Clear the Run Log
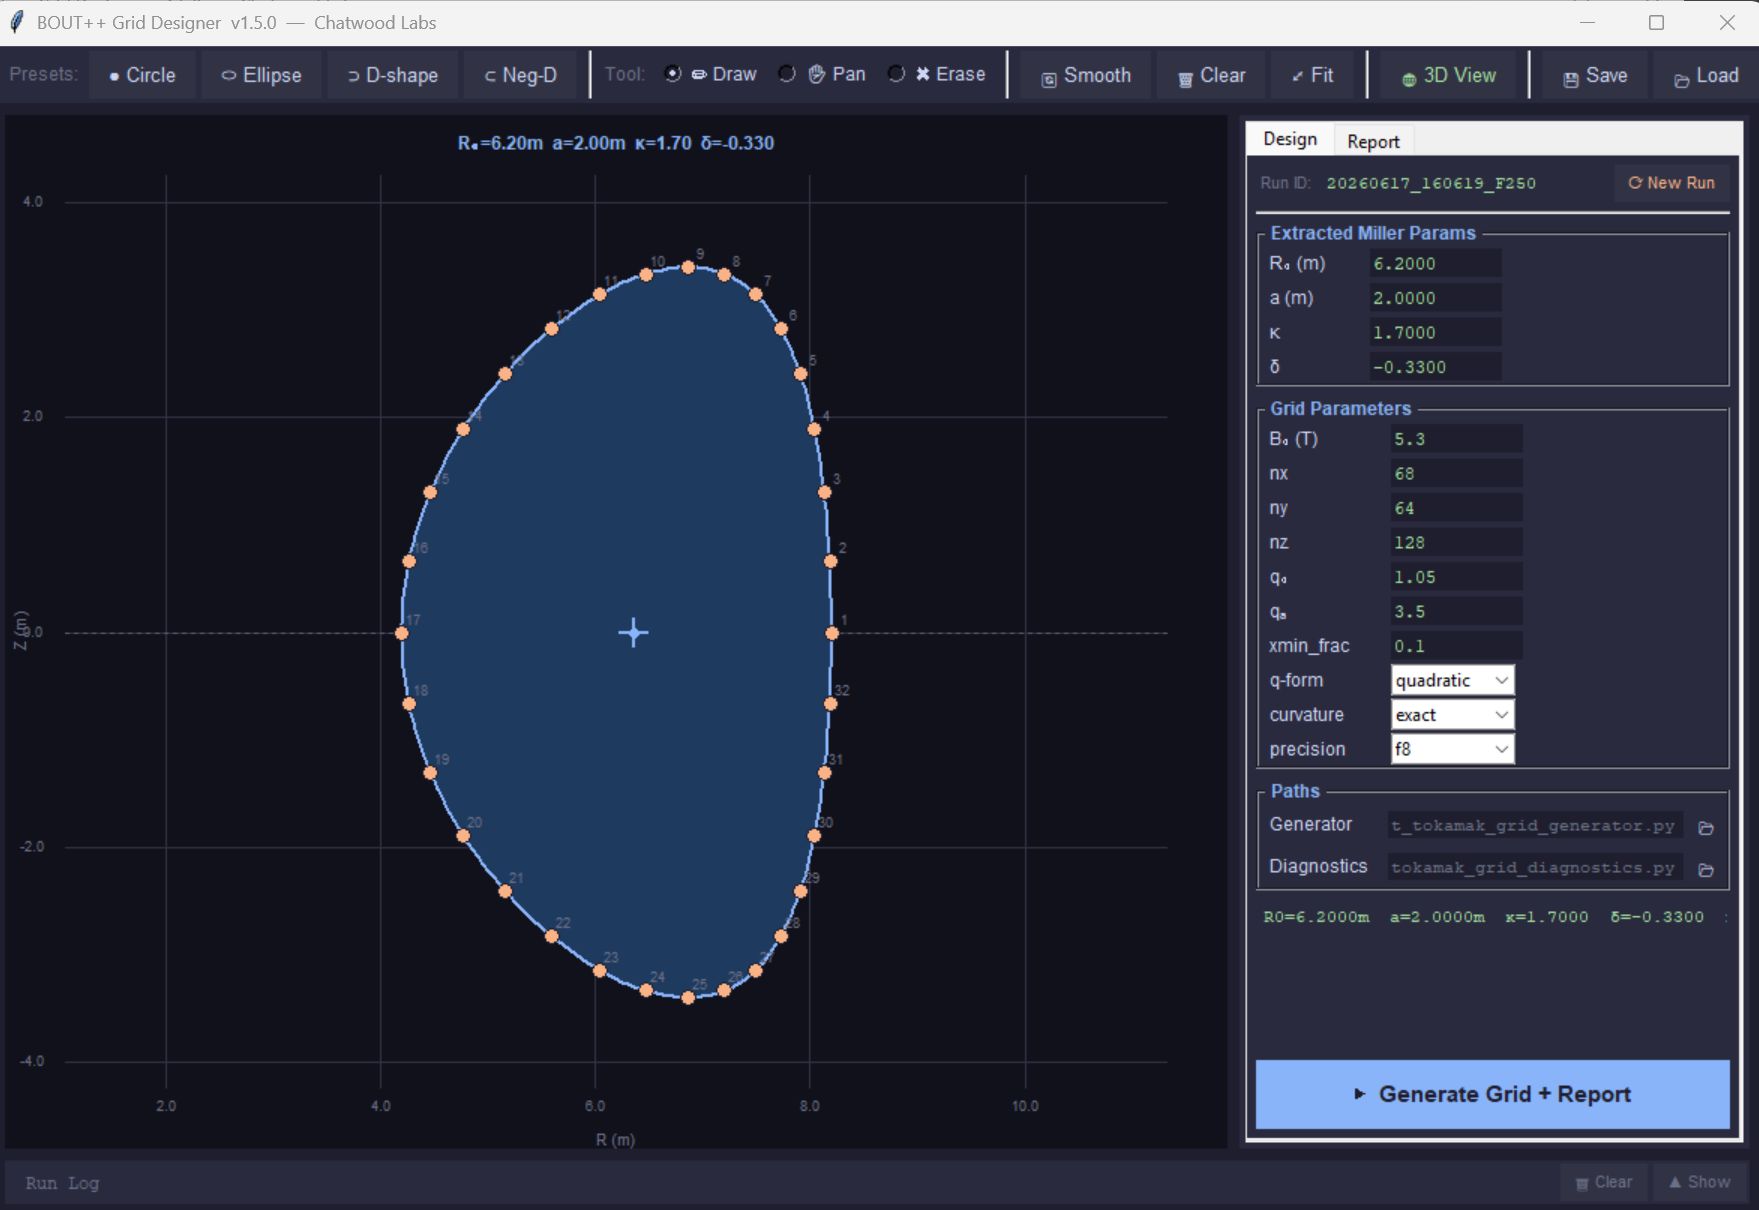Screen dimensions: 1759x1210 click(1604, 1182)
